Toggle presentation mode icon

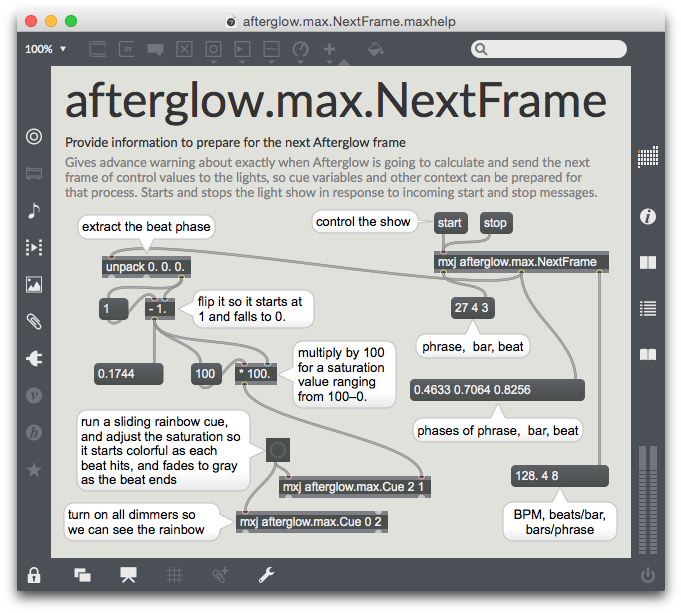128,575
